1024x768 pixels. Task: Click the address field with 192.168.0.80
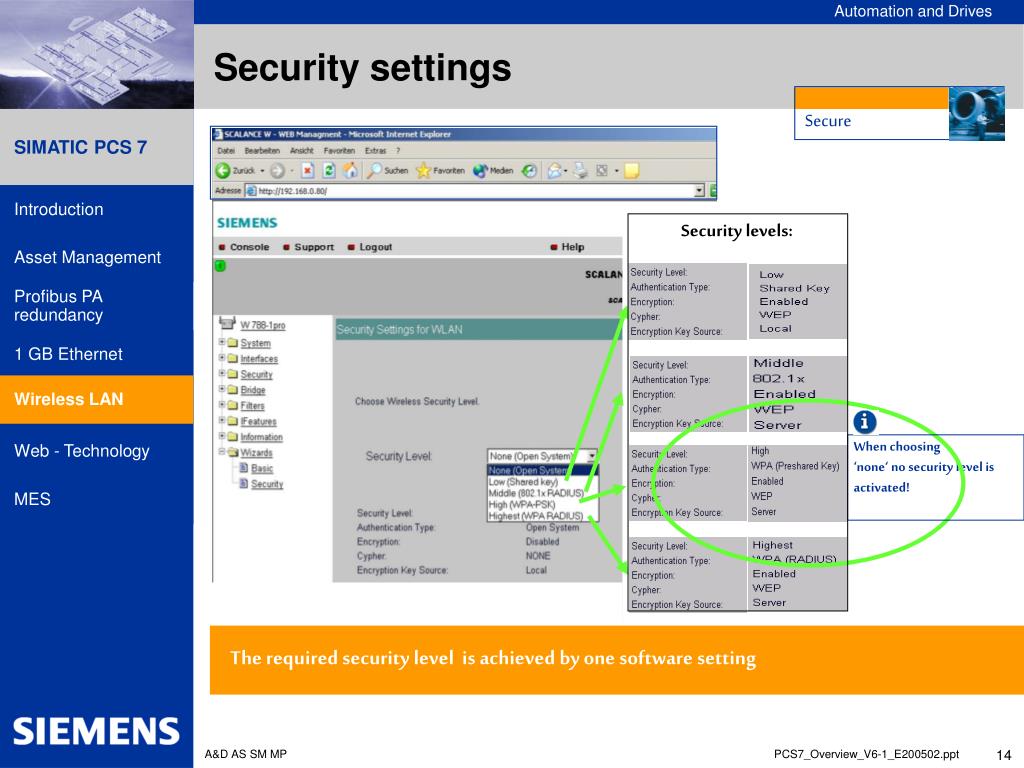pyautogui.click(x=475, y=191)
